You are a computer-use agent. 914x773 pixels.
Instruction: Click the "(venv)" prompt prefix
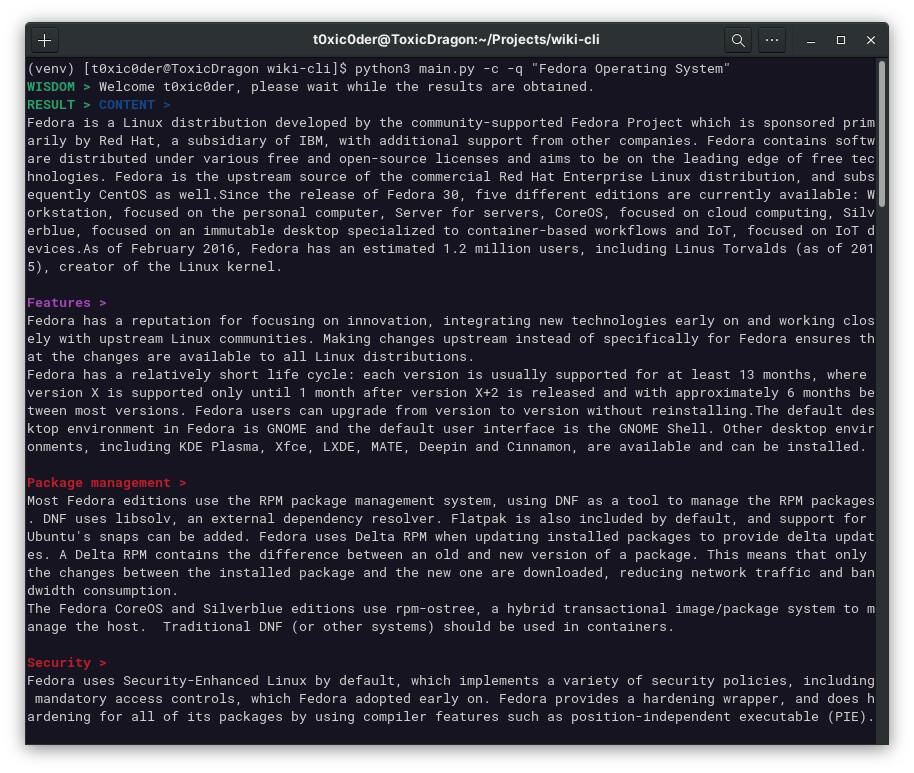(x=51, y=69)
